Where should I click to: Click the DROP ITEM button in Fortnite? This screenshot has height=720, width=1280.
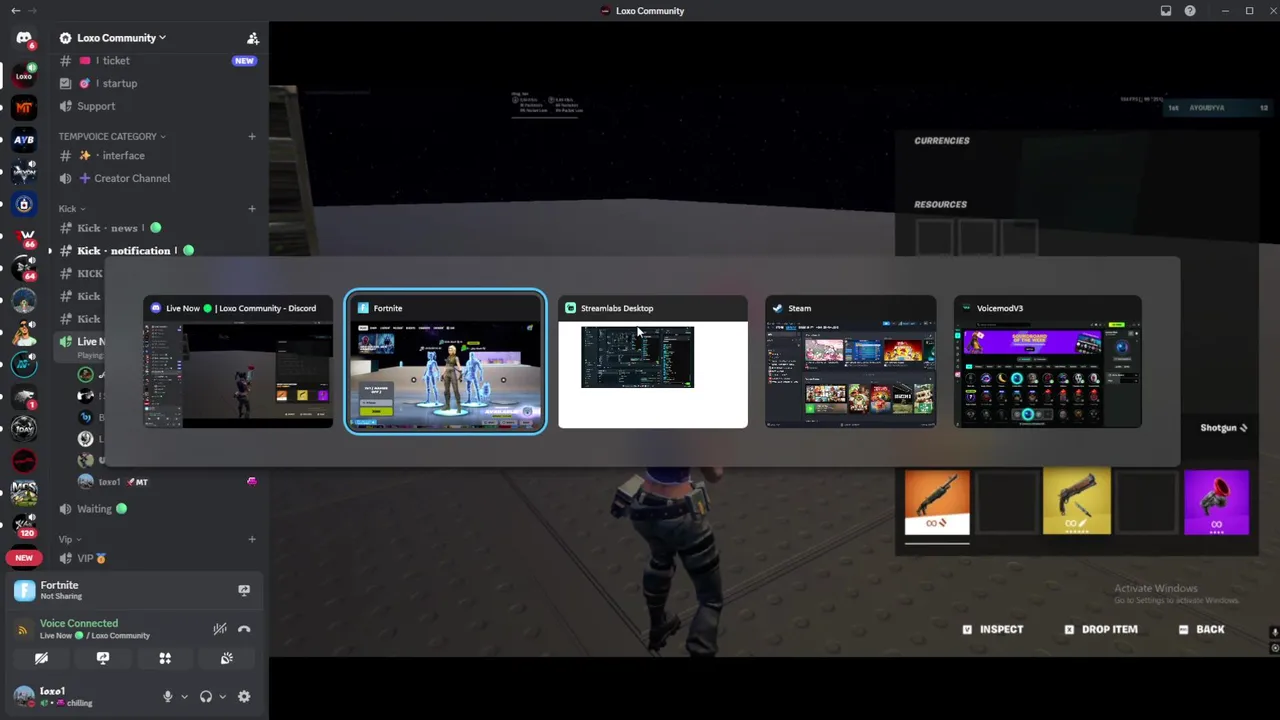pos(1101,629)
